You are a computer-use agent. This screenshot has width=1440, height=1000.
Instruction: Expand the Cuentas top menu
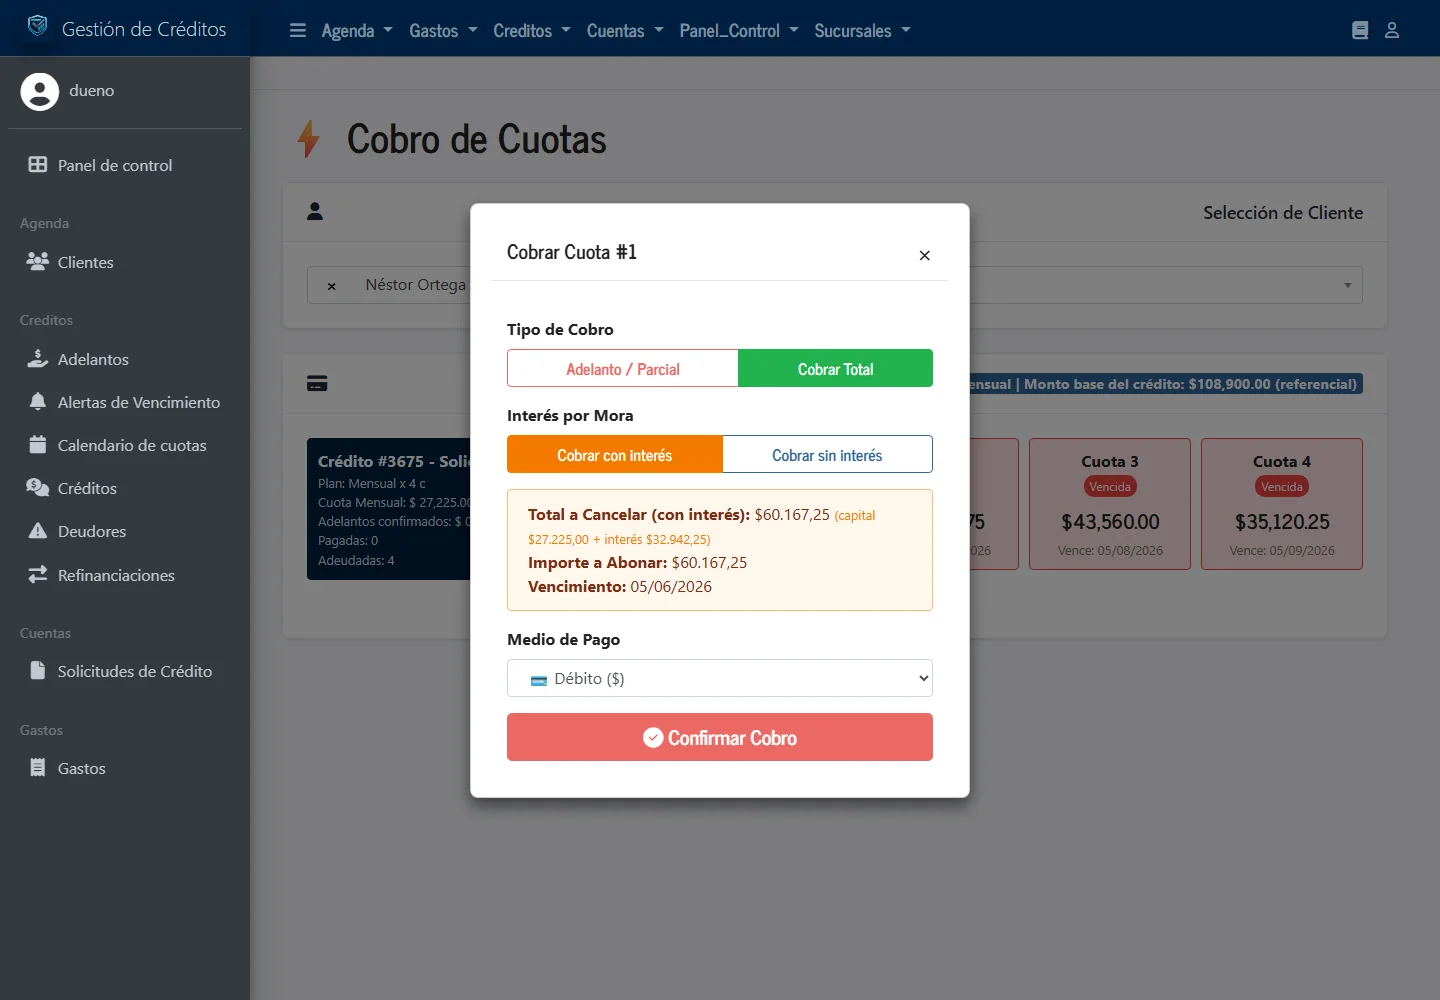pyautogui.click(x=625, y=31)
